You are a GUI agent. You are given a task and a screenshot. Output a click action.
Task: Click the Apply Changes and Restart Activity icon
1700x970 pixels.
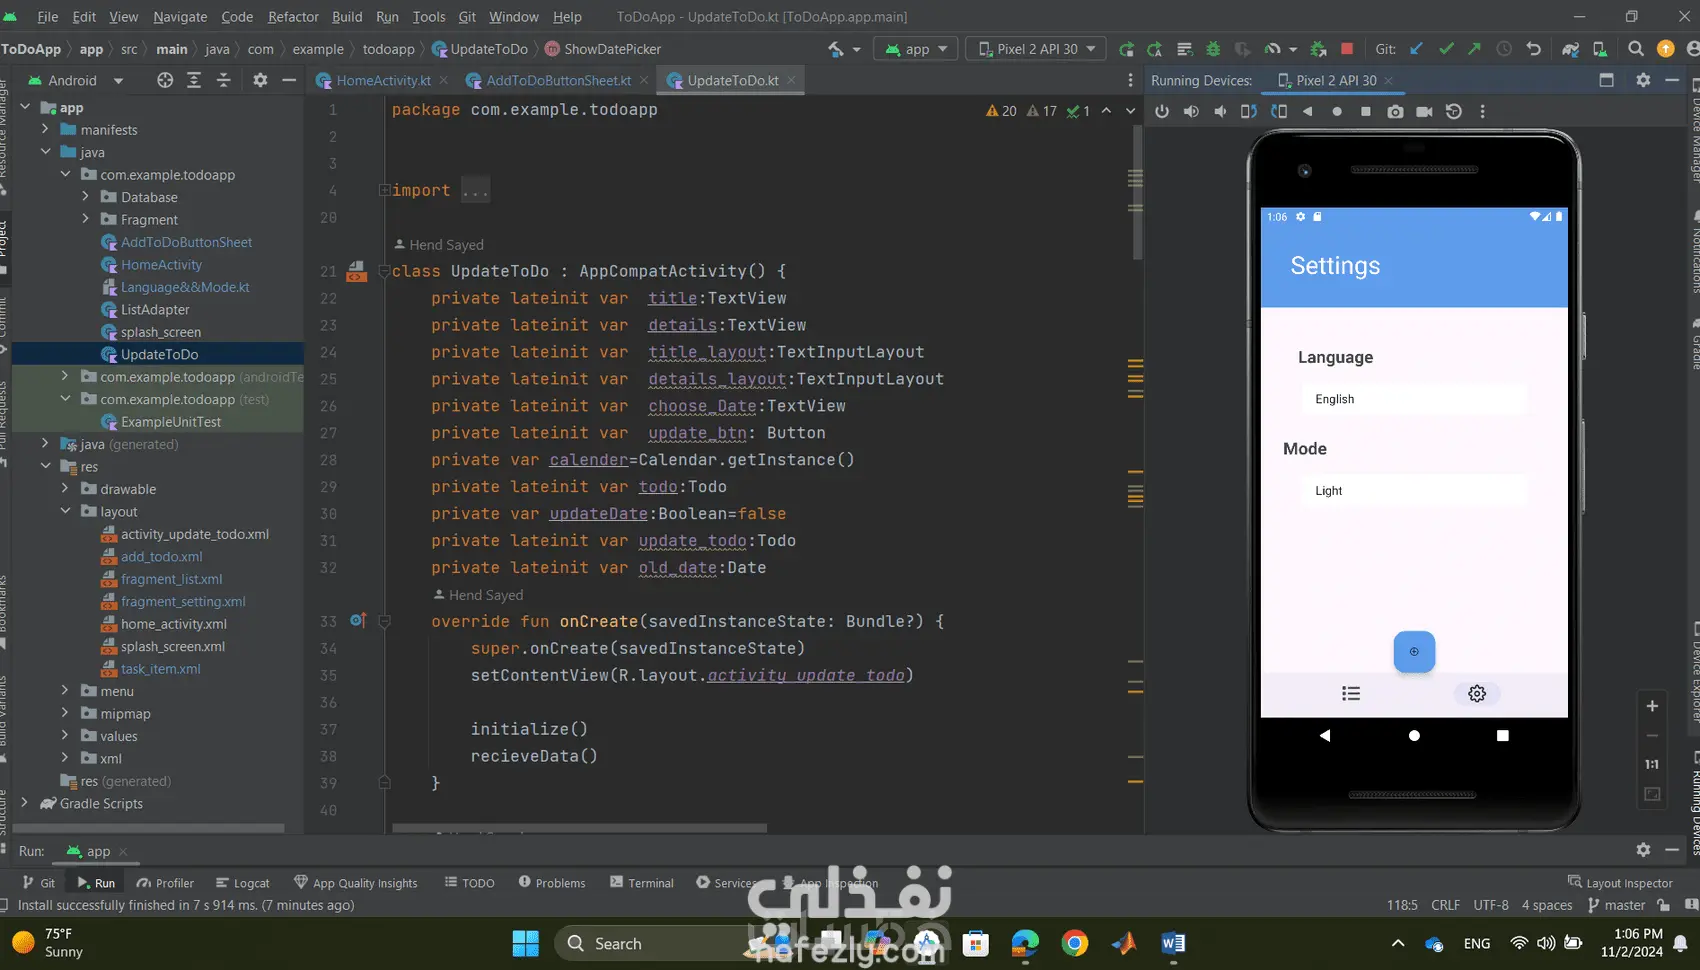(1156, 49)
